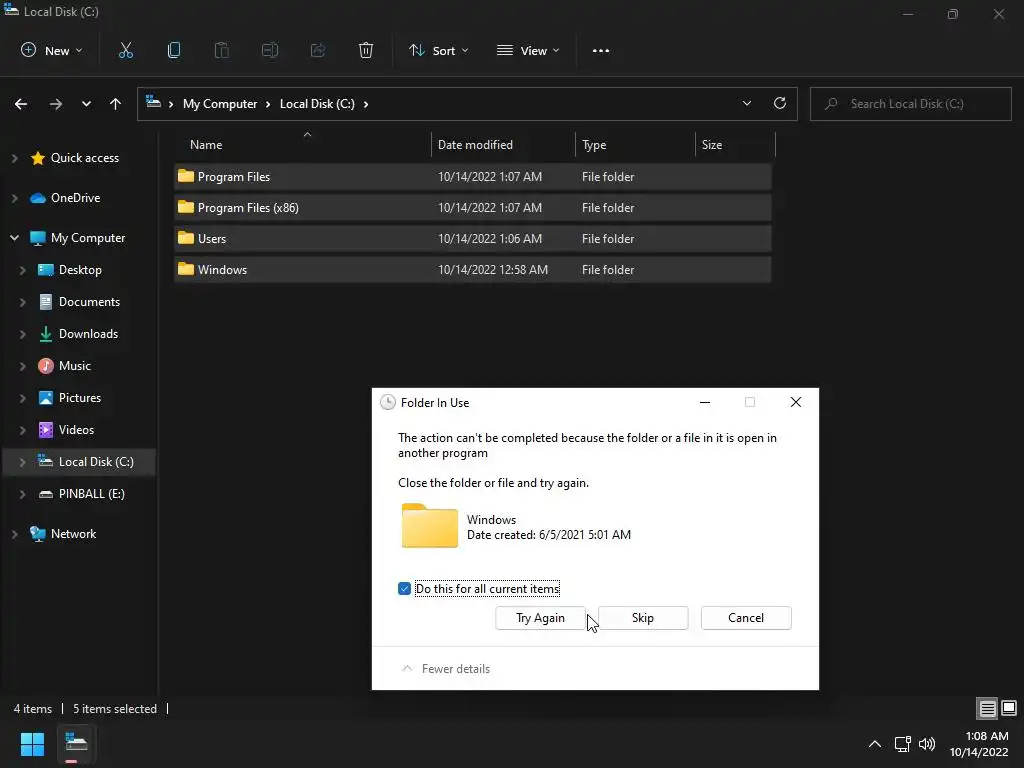Expand the PINBALL (E:) drive node
1024x768 pixels.
23,494
